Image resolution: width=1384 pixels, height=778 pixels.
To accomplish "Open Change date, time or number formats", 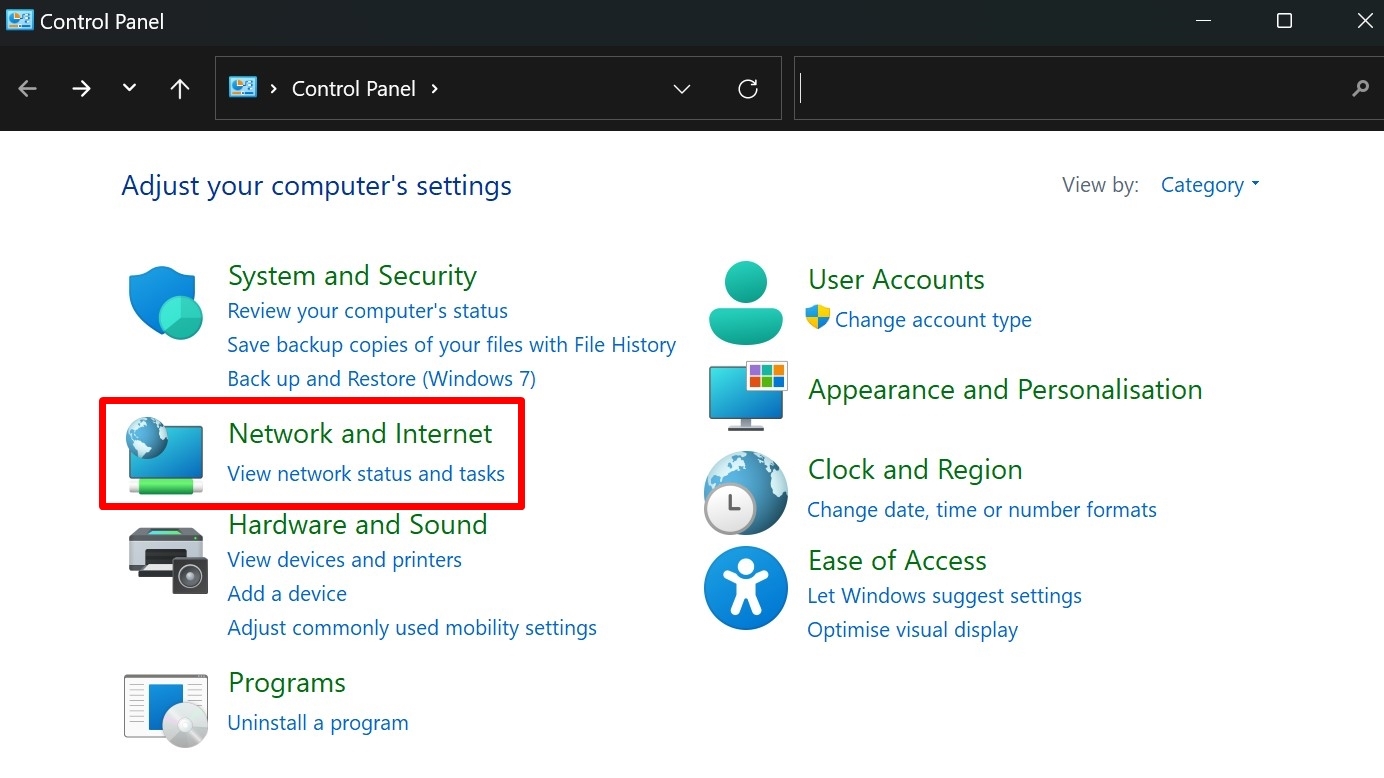I will pyautogui.click(x=982, y=510).
